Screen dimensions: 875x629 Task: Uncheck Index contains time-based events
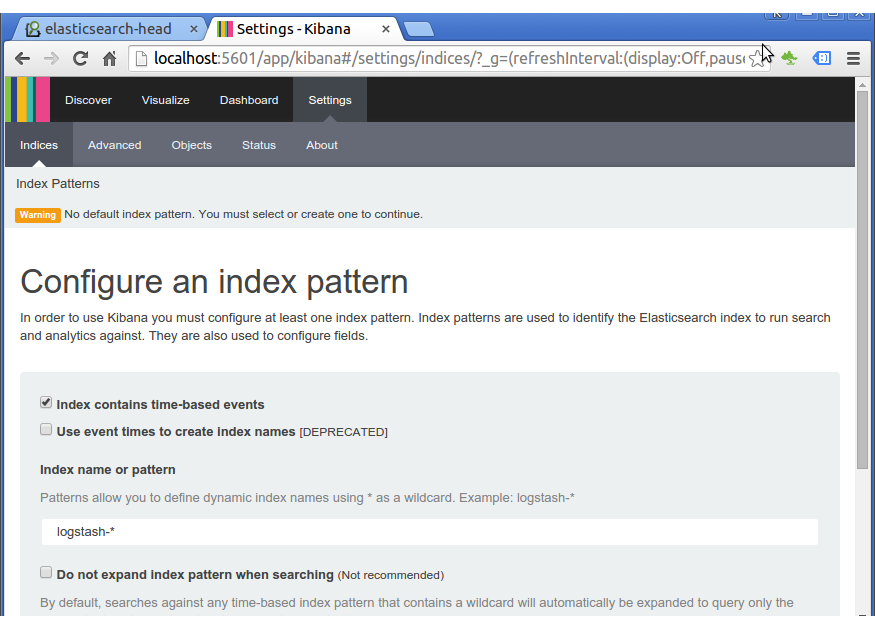[46, 402]
